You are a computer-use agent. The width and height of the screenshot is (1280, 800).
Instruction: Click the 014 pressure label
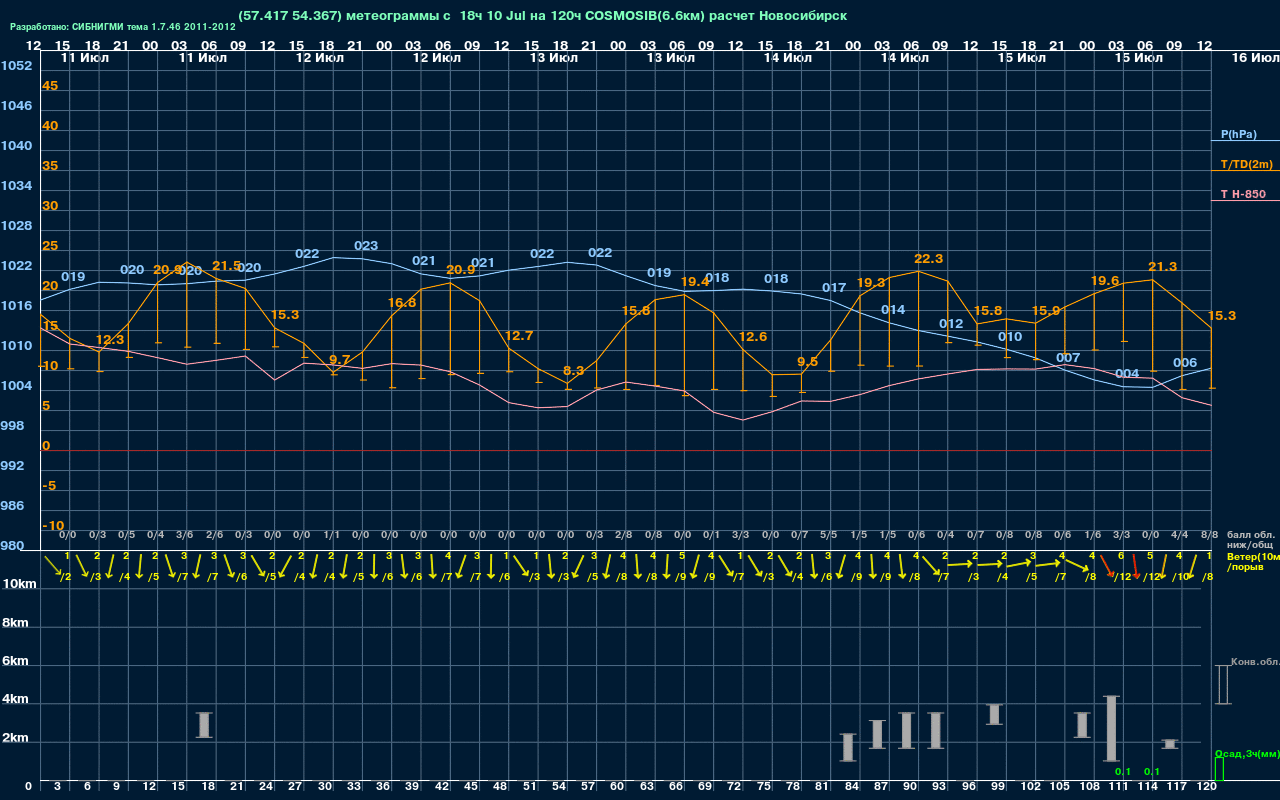pyautogui.click(x=893, y=310)
